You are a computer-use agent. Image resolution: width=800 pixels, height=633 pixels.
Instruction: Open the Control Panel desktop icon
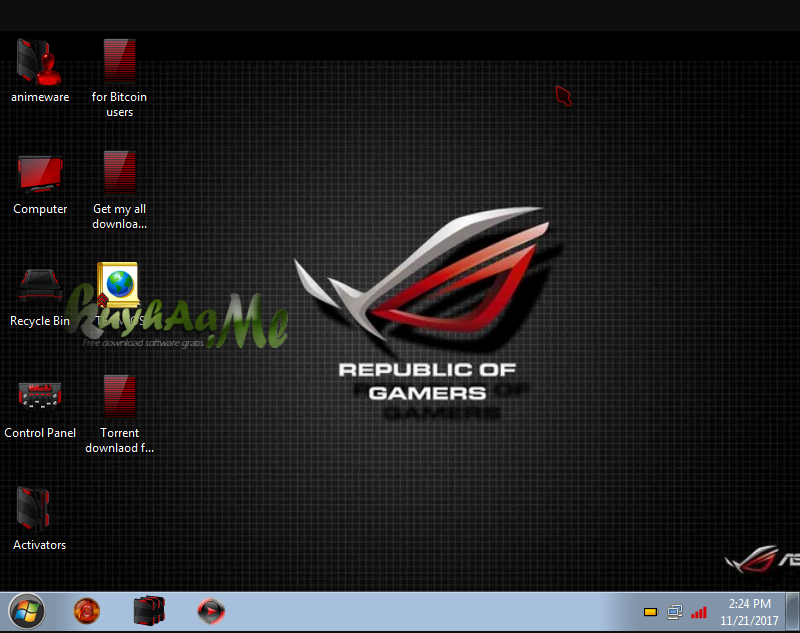pos(40,397)
